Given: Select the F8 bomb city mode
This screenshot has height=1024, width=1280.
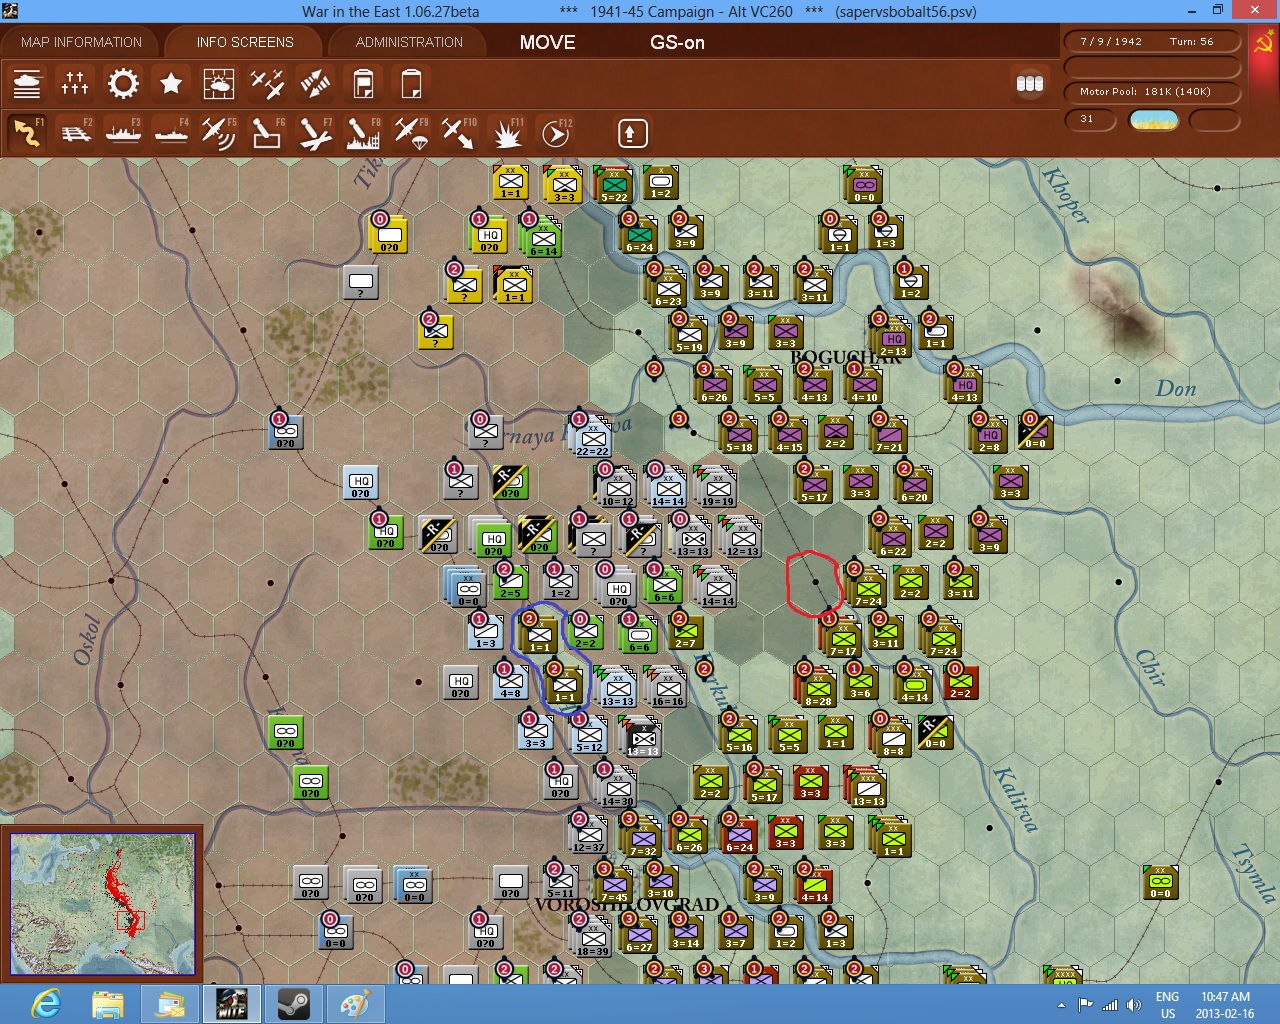Looking at the screenshot, I should [x=363, y=133].
